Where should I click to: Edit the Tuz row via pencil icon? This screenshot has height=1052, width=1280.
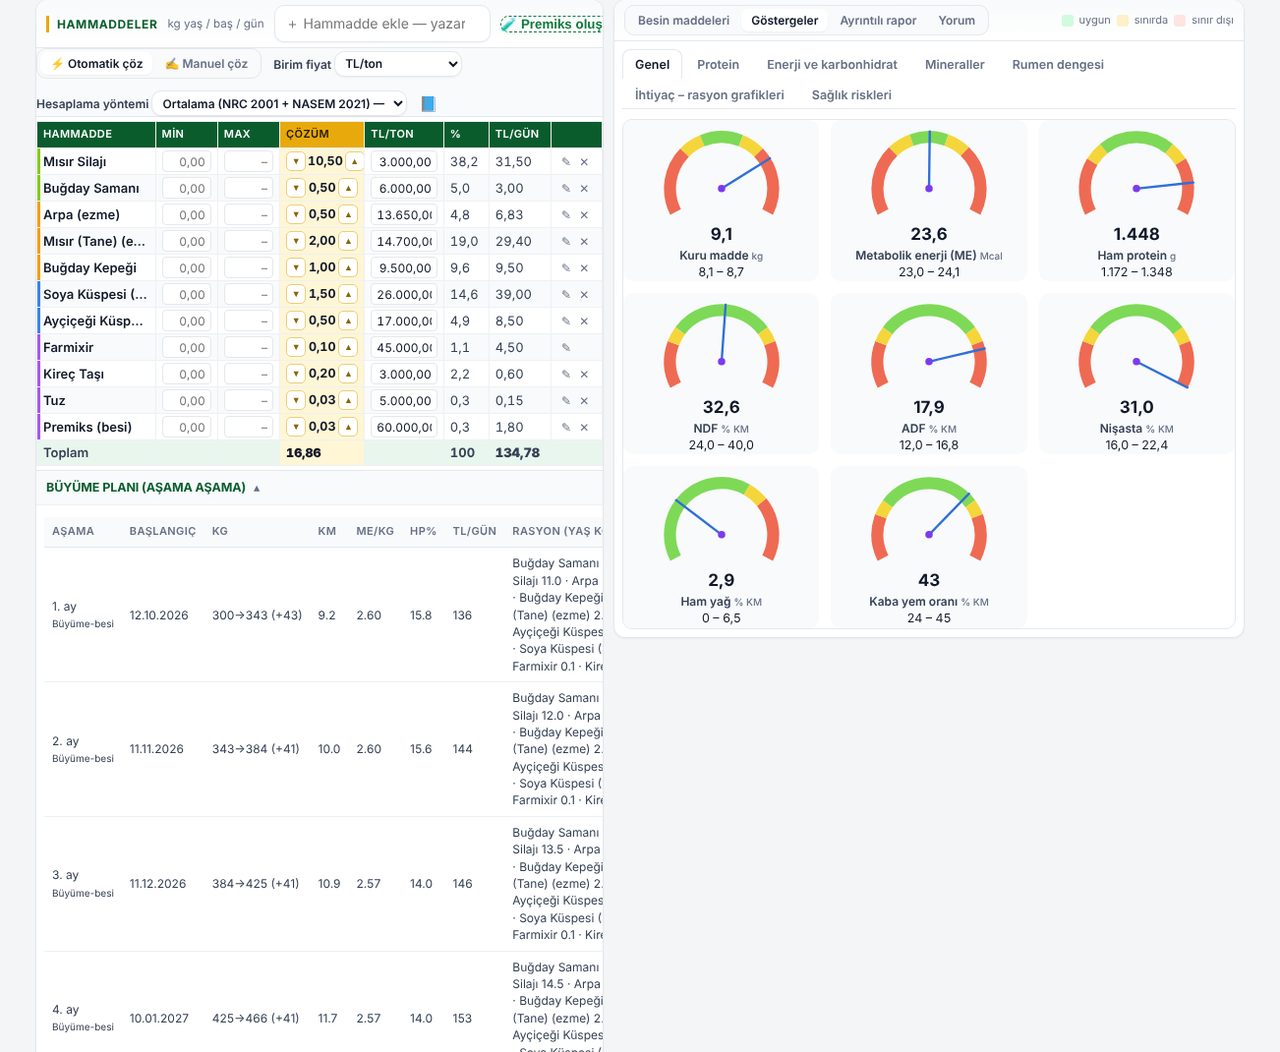coord(566,401)
